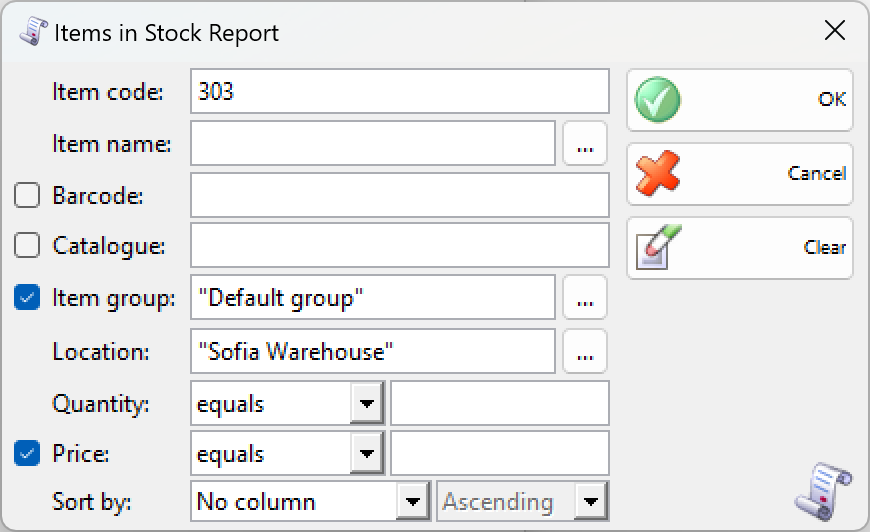Uncheck the Item group checkbox

[x=27, y=297]
